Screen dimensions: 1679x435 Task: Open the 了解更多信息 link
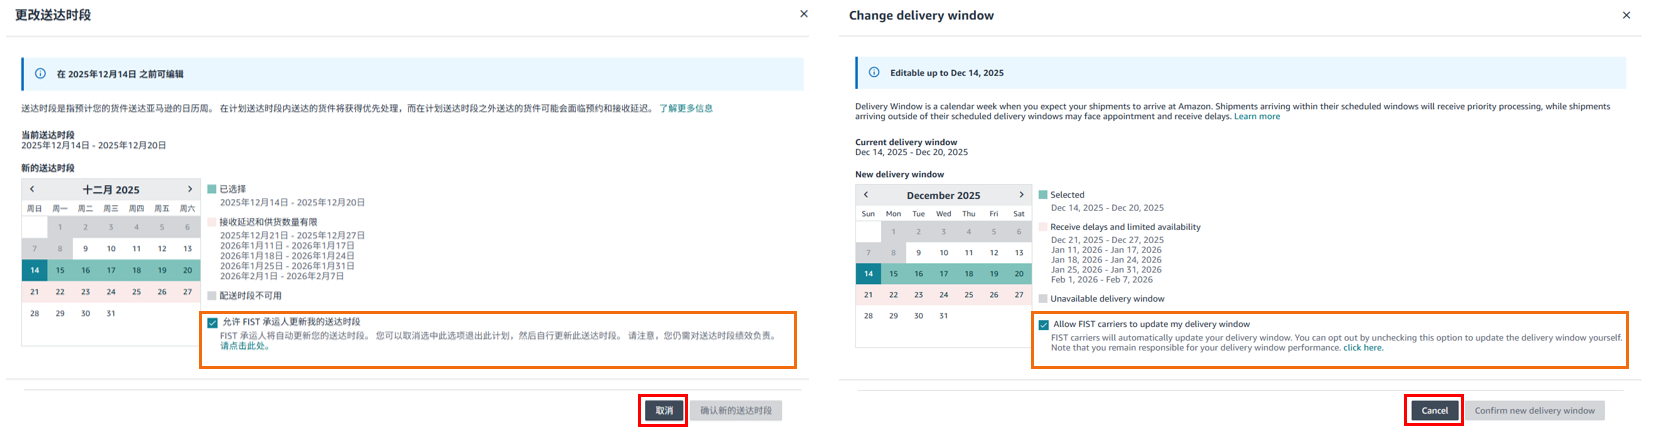click(x=685, y=108)
